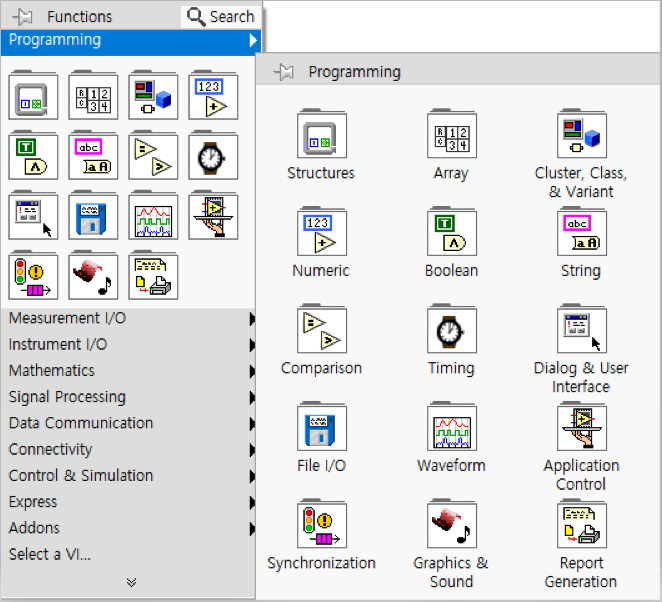Click the Programming subpalette title text

(x=355, y=72)
